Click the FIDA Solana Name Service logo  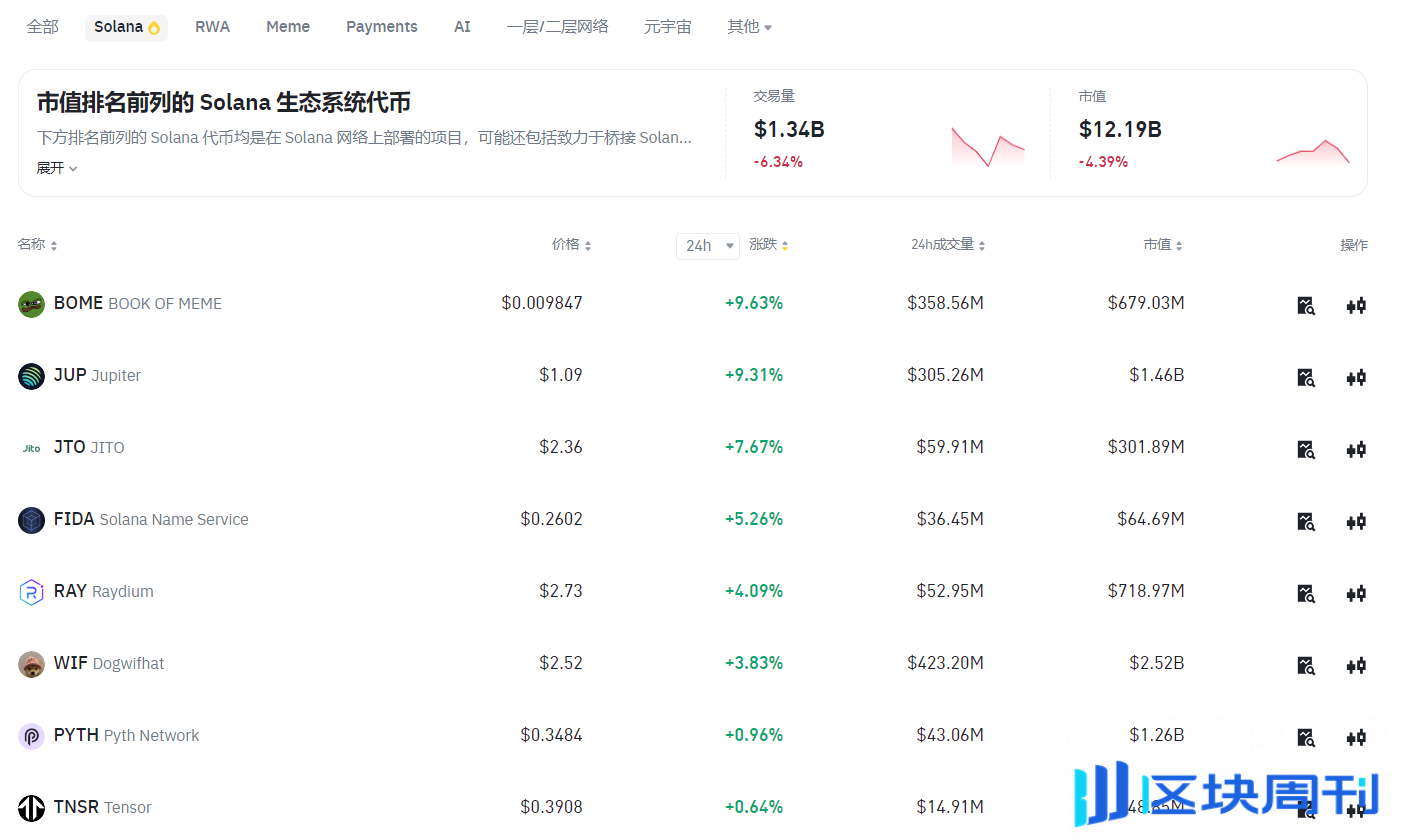coord(31,519)
